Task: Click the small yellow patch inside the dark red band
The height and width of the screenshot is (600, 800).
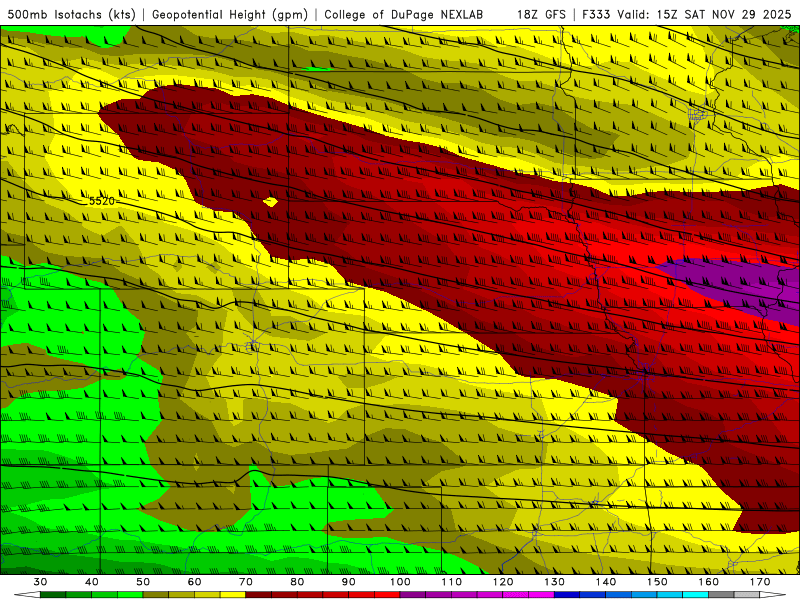Action: click(270, 202)
